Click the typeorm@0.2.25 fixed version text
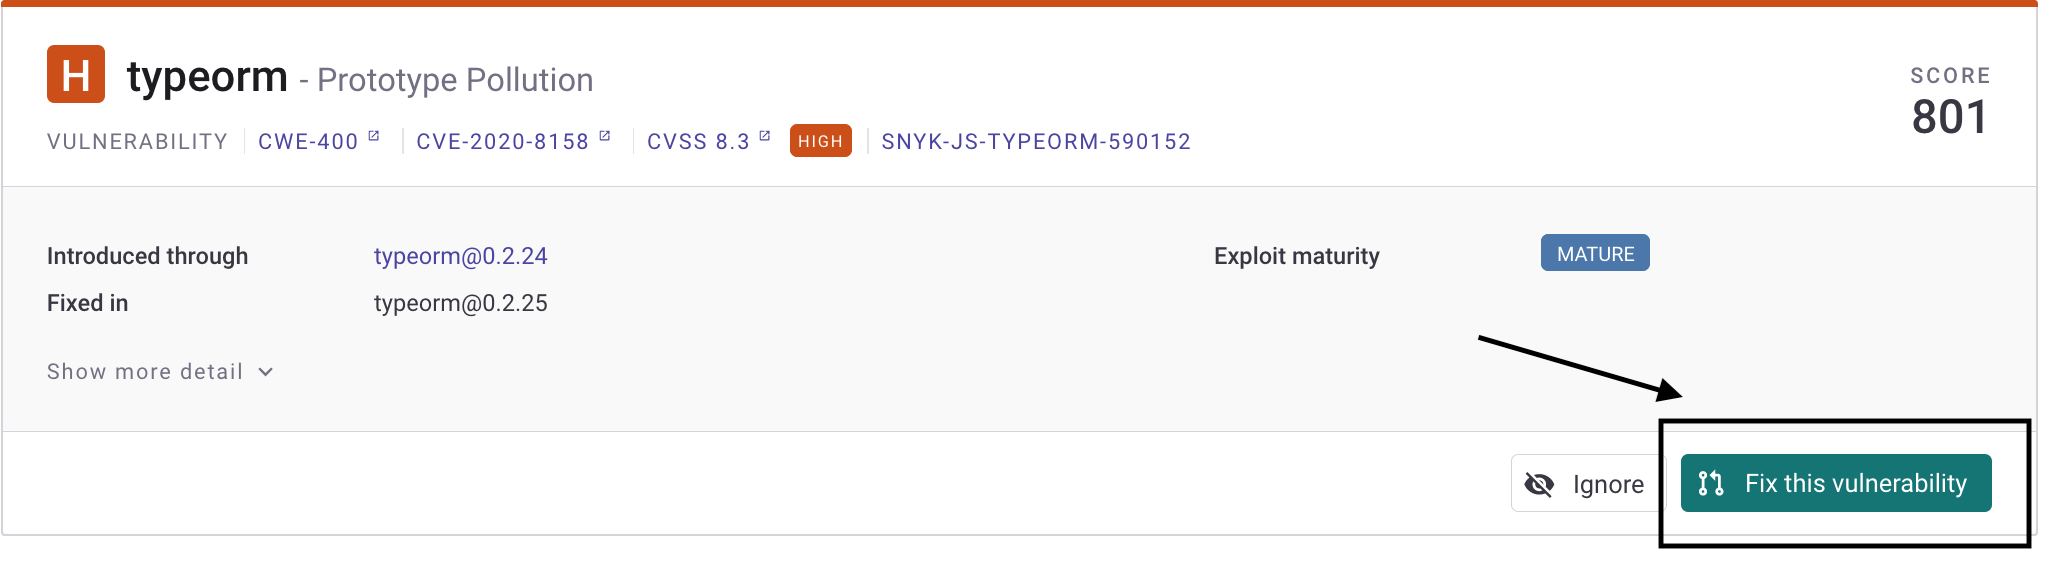 click(x=461, y=303)
